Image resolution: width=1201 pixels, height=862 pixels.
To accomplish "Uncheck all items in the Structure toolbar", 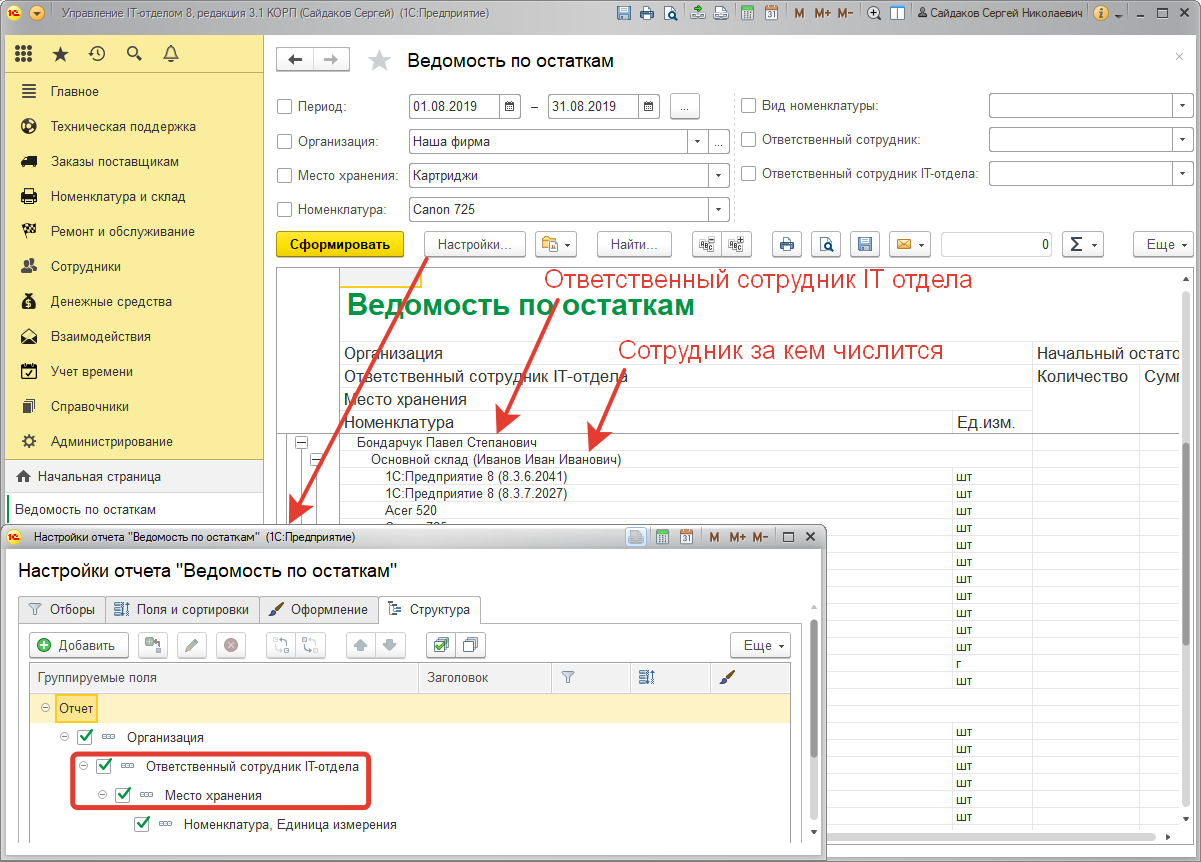I will [471, 645].
